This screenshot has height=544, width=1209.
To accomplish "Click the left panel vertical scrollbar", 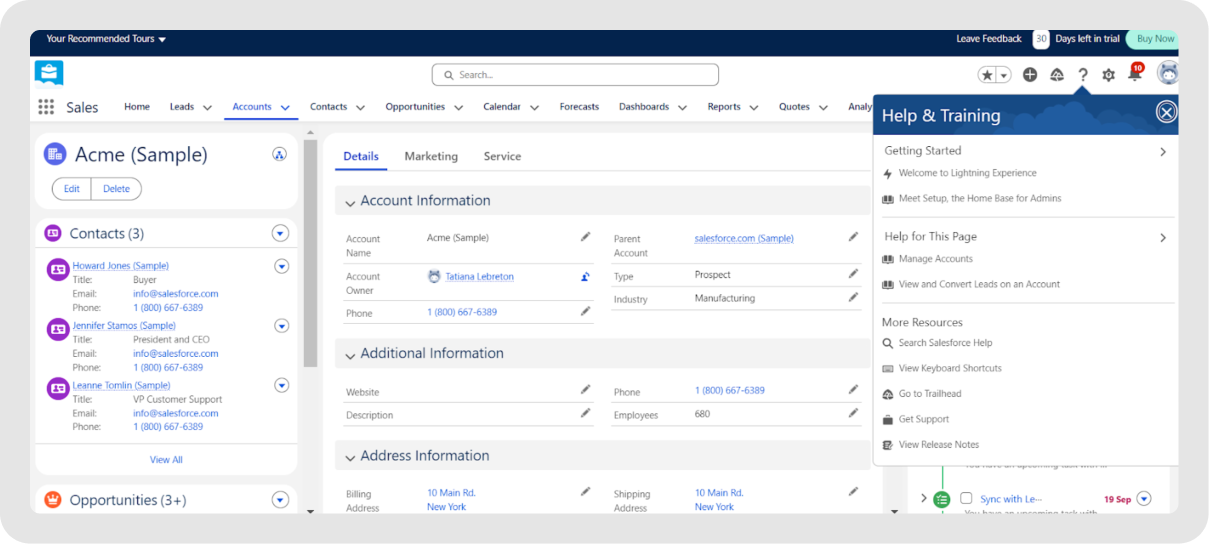I will tap(310, 254).
